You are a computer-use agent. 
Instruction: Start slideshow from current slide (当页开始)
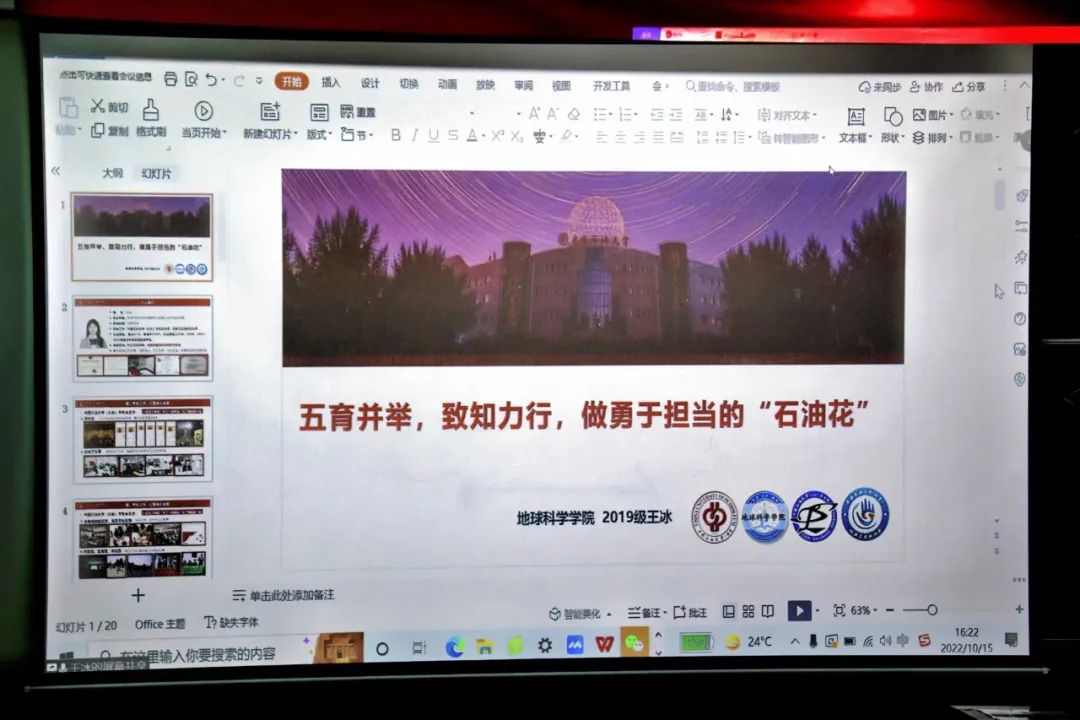[x=203, y=111]
